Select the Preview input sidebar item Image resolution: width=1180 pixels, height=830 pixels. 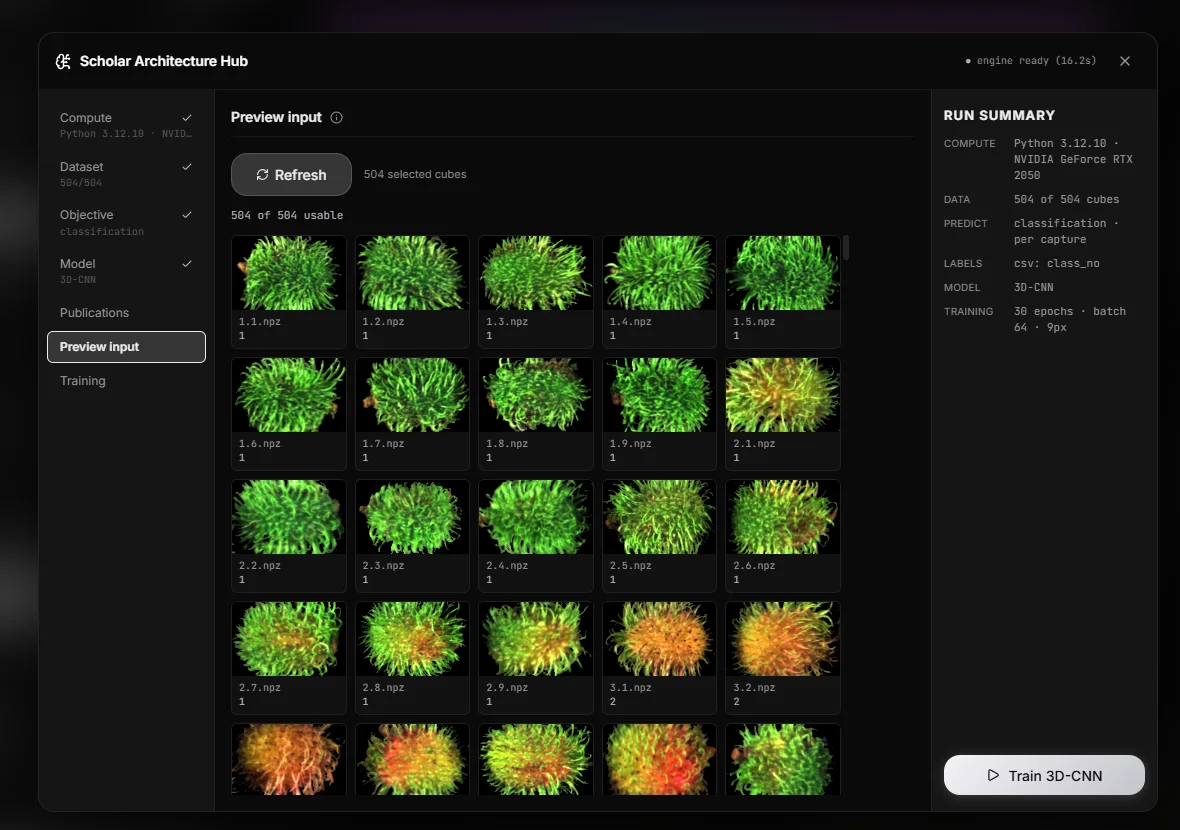(x=126, y=347)
